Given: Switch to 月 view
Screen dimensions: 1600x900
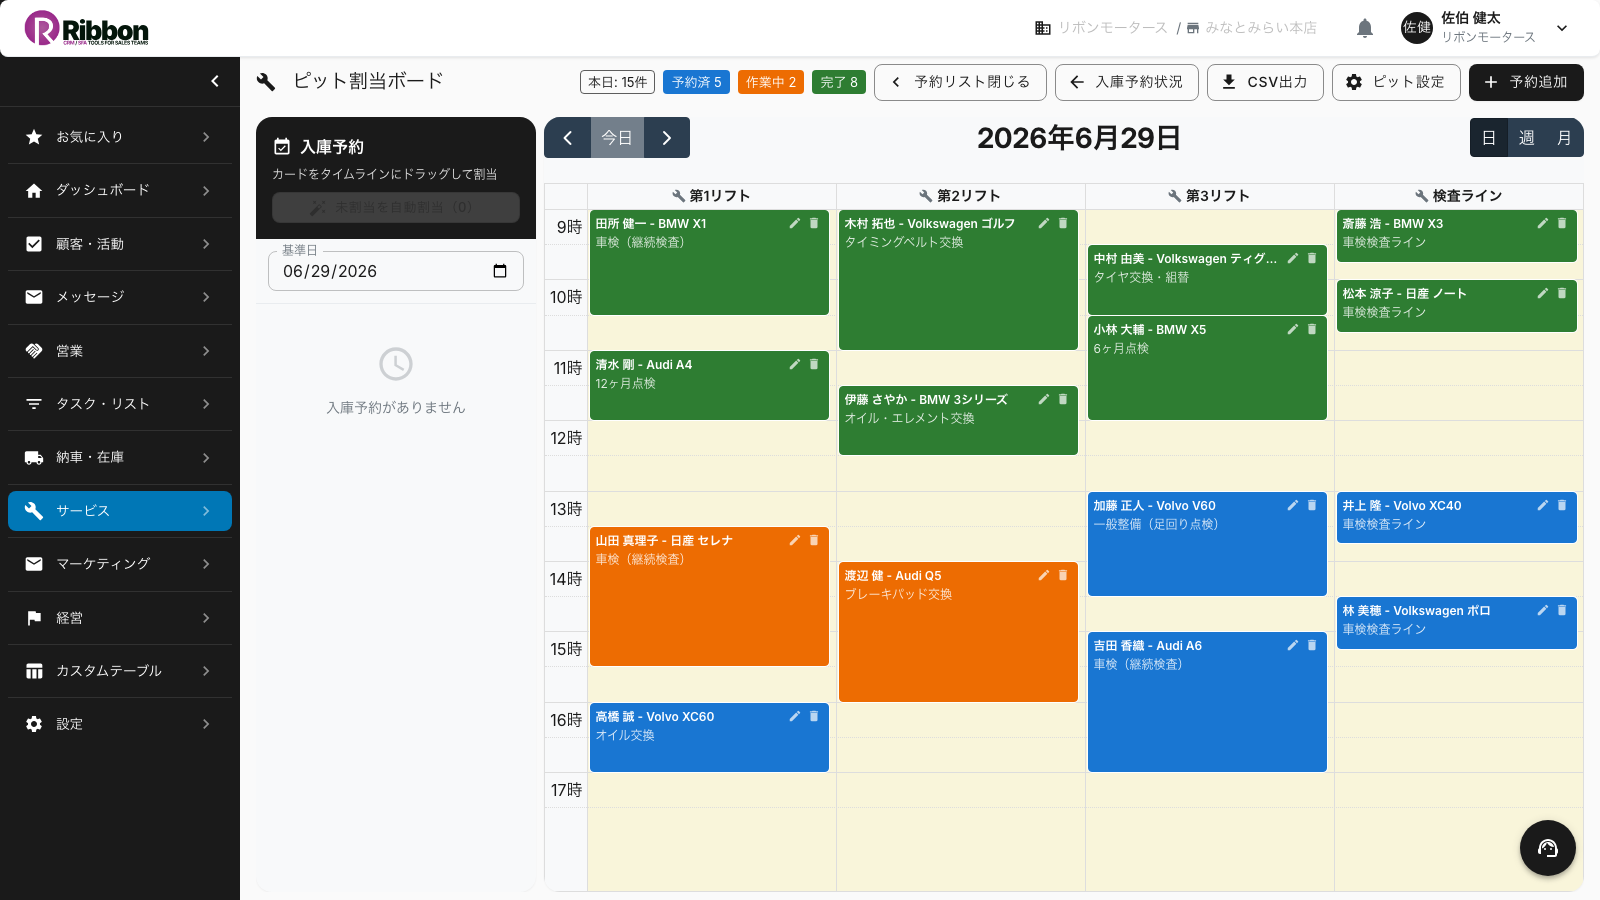Looking at the screenshot, I should (x=1565, y=138).
